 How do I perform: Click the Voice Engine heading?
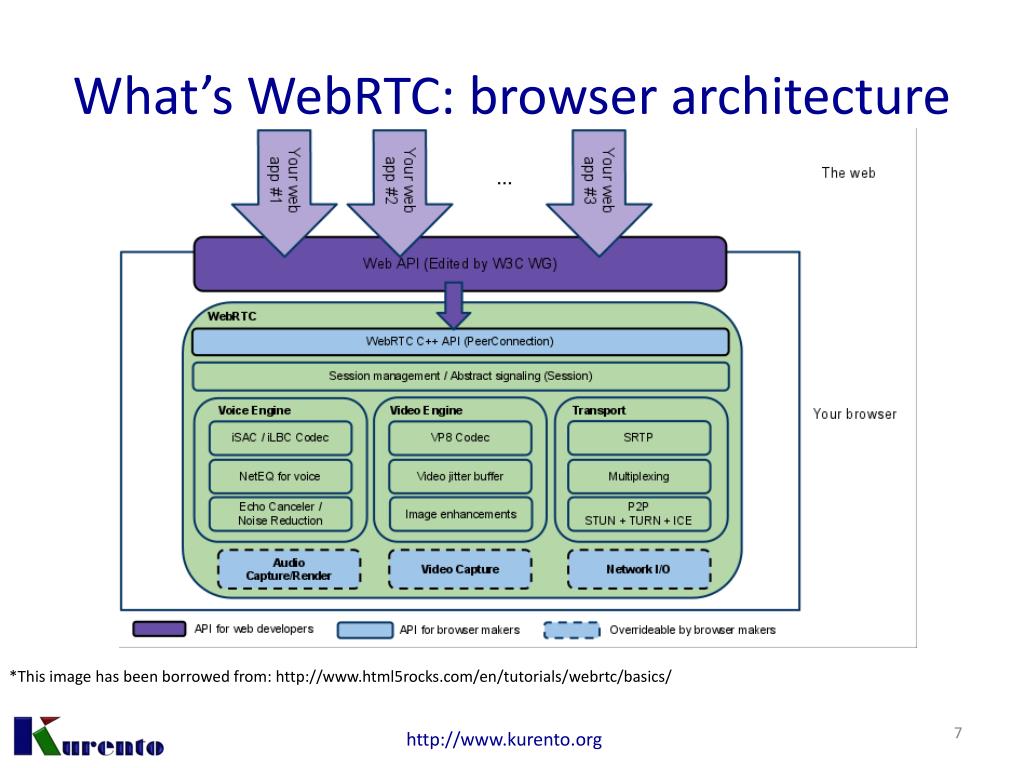click(x=254, y=410)
